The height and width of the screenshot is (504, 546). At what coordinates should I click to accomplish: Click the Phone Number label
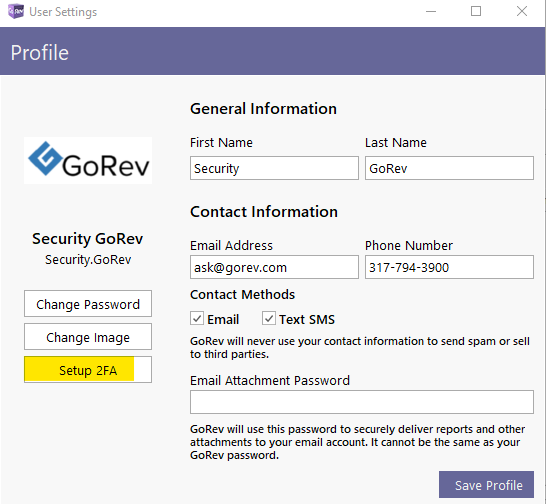pos(409,246)
